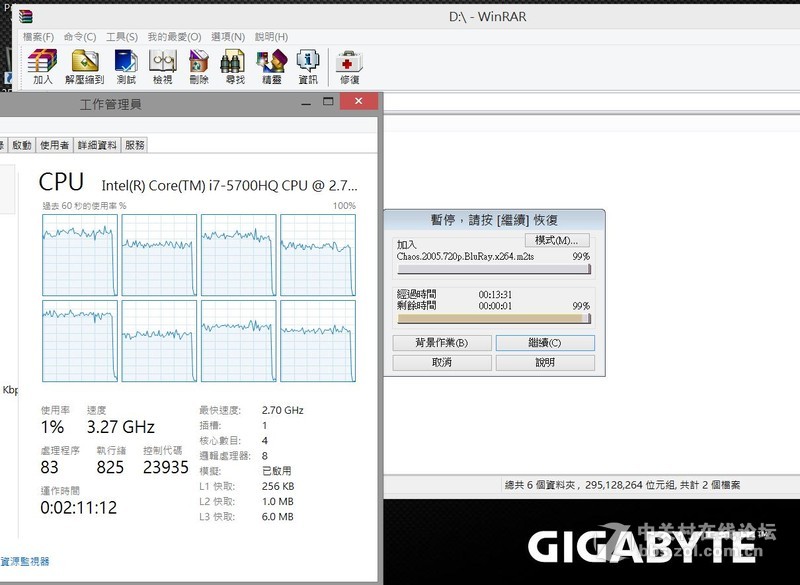The width and height of the screenshot is (800, 585).
Task: Click the View (檢視) toolbar icon
Action: 163,66
